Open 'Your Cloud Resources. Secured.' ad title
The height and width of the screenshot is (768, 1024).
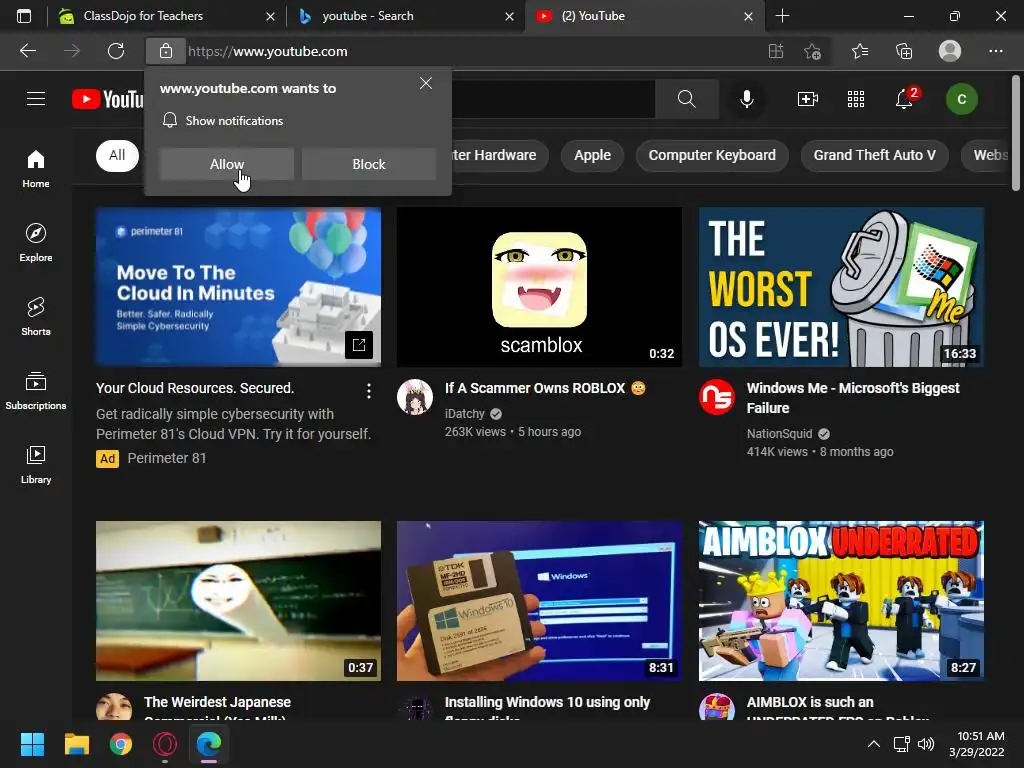click(x=195, y=388)
